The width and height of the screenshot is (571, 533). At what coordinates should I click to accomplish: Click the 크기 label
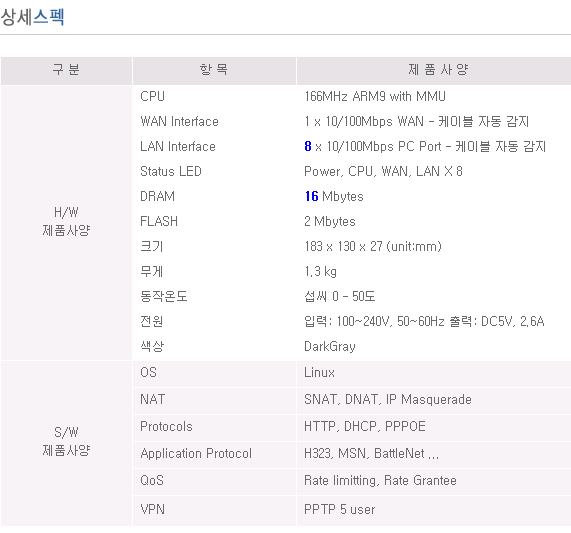point(151,246)
